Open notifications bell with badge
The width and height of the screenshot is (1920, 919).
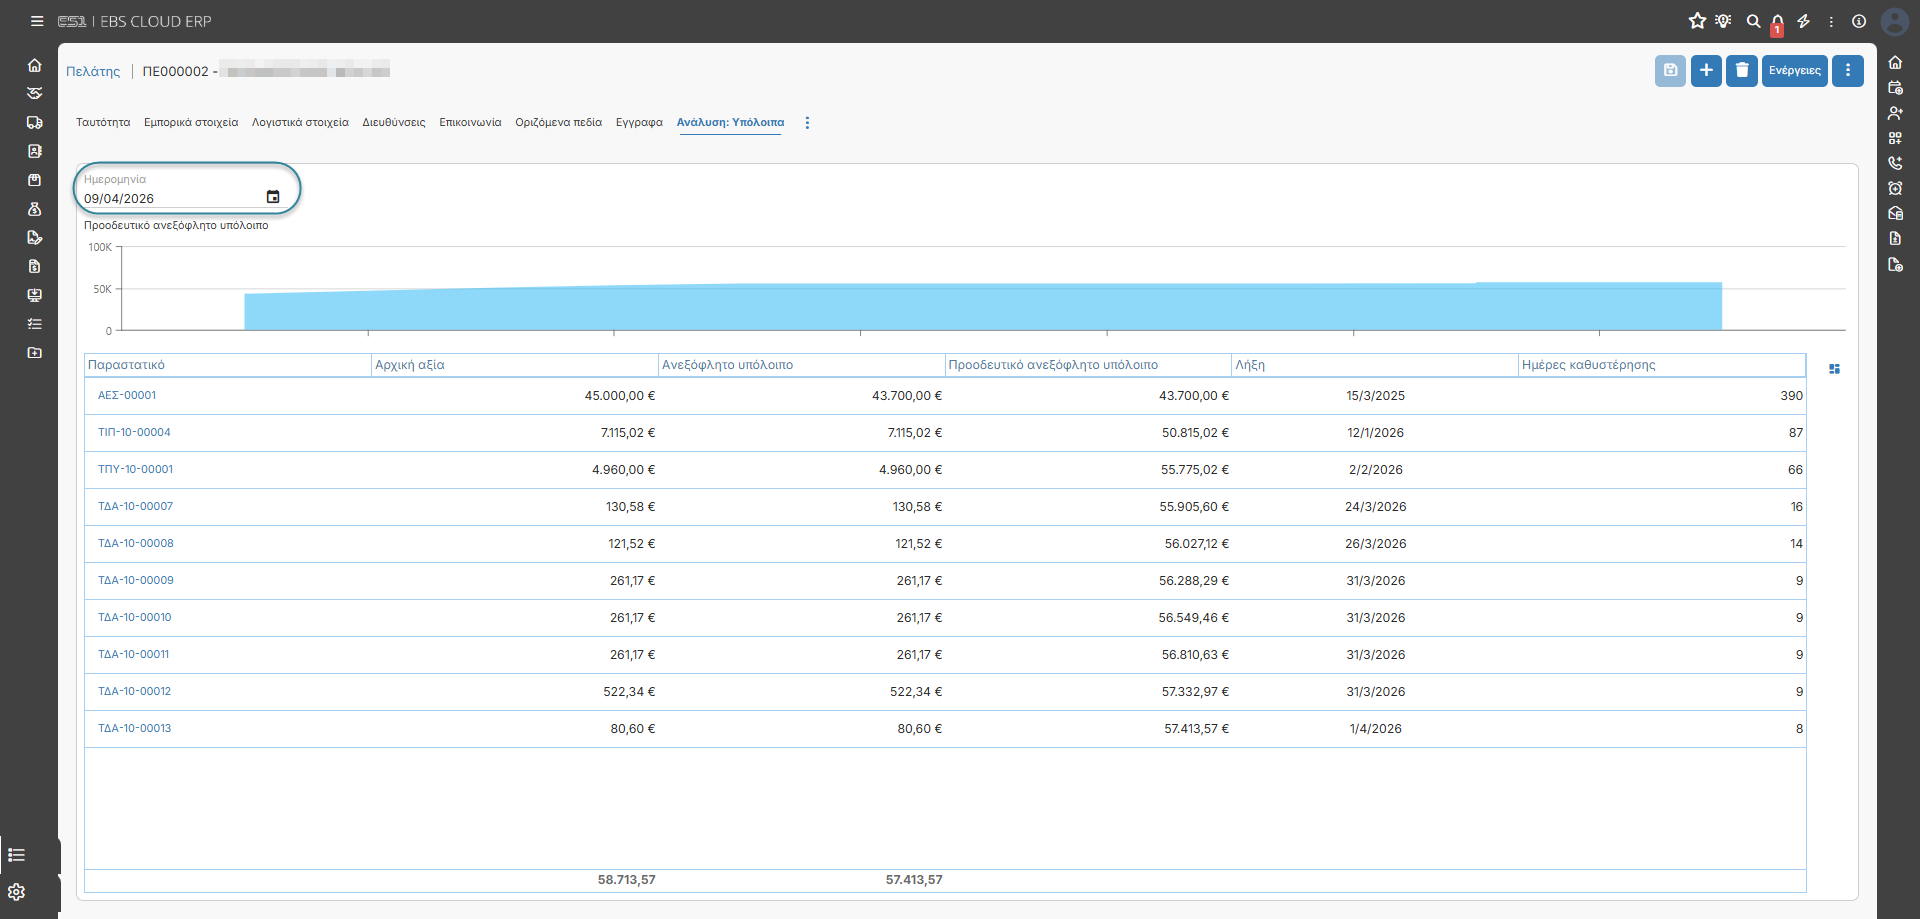tap(1778, 23)
